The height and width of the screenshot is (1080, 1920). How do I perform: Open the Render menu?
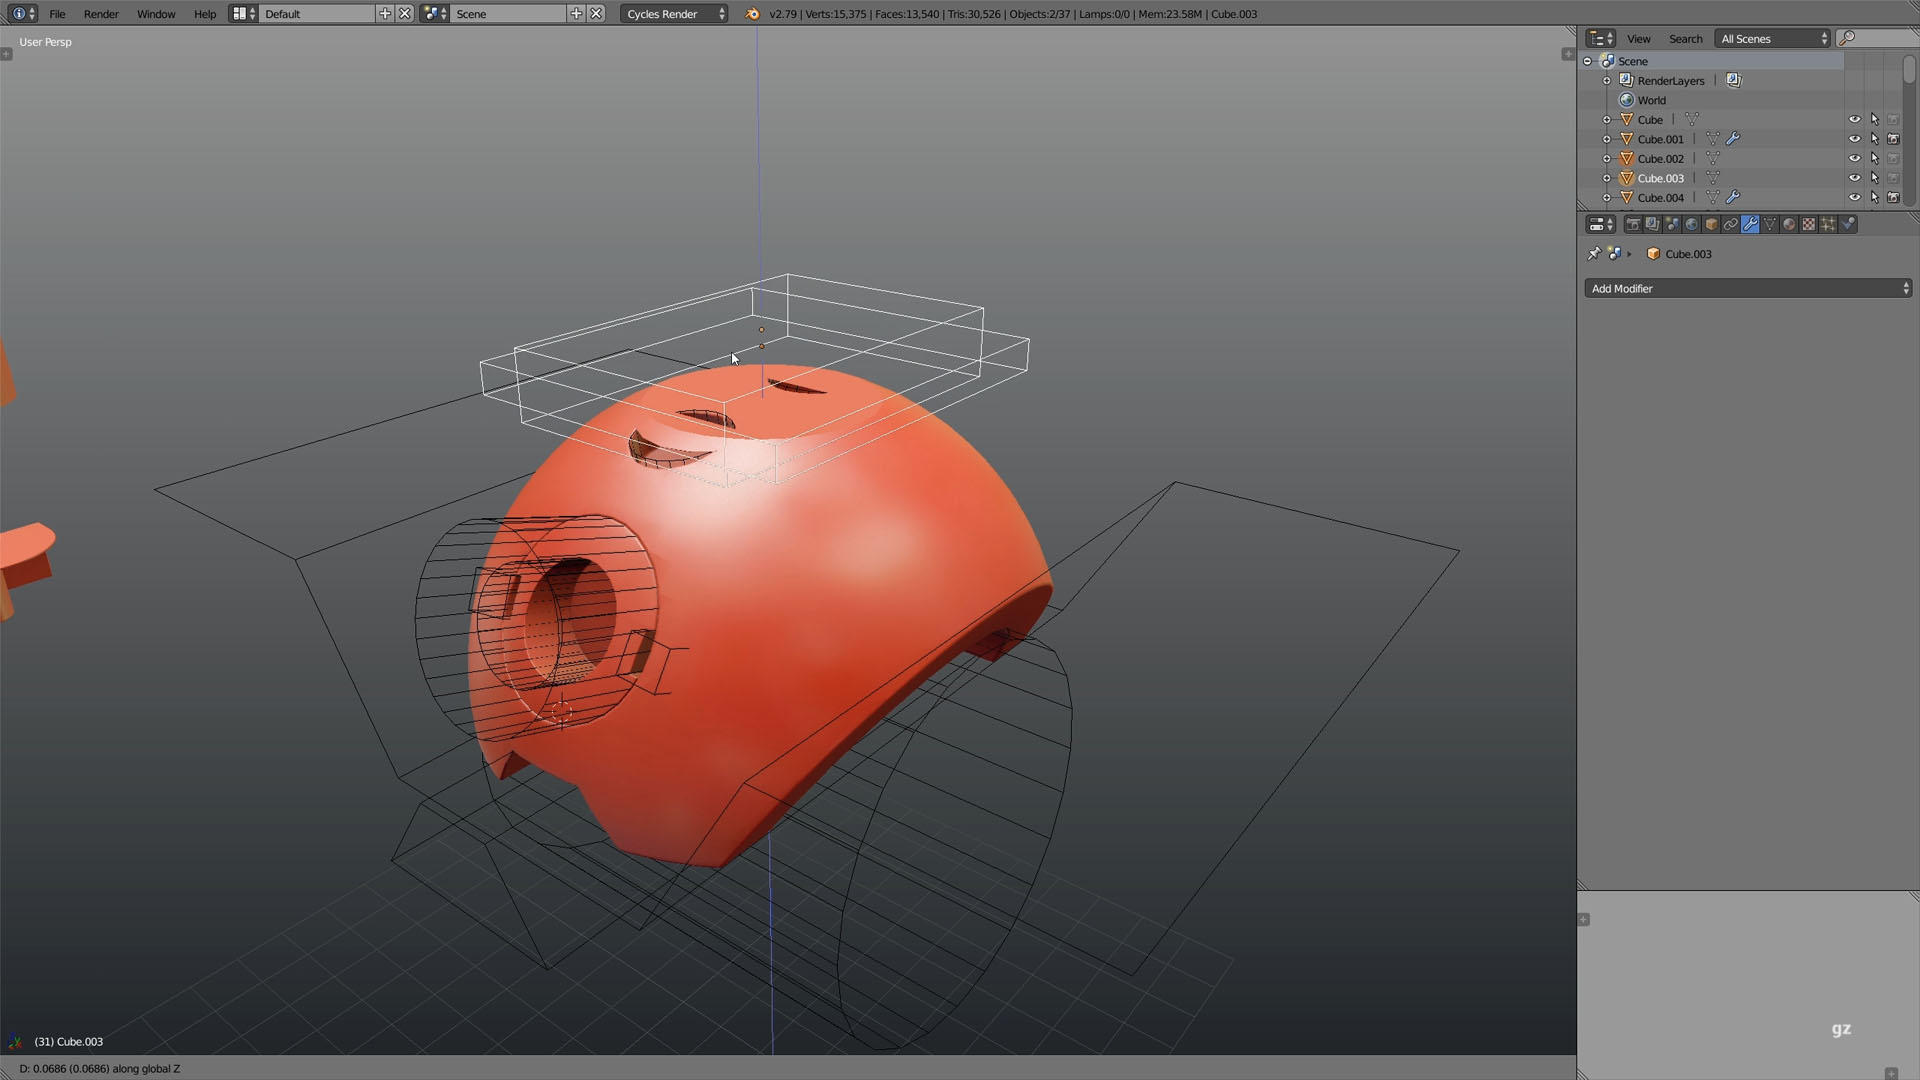pos(101,14)
